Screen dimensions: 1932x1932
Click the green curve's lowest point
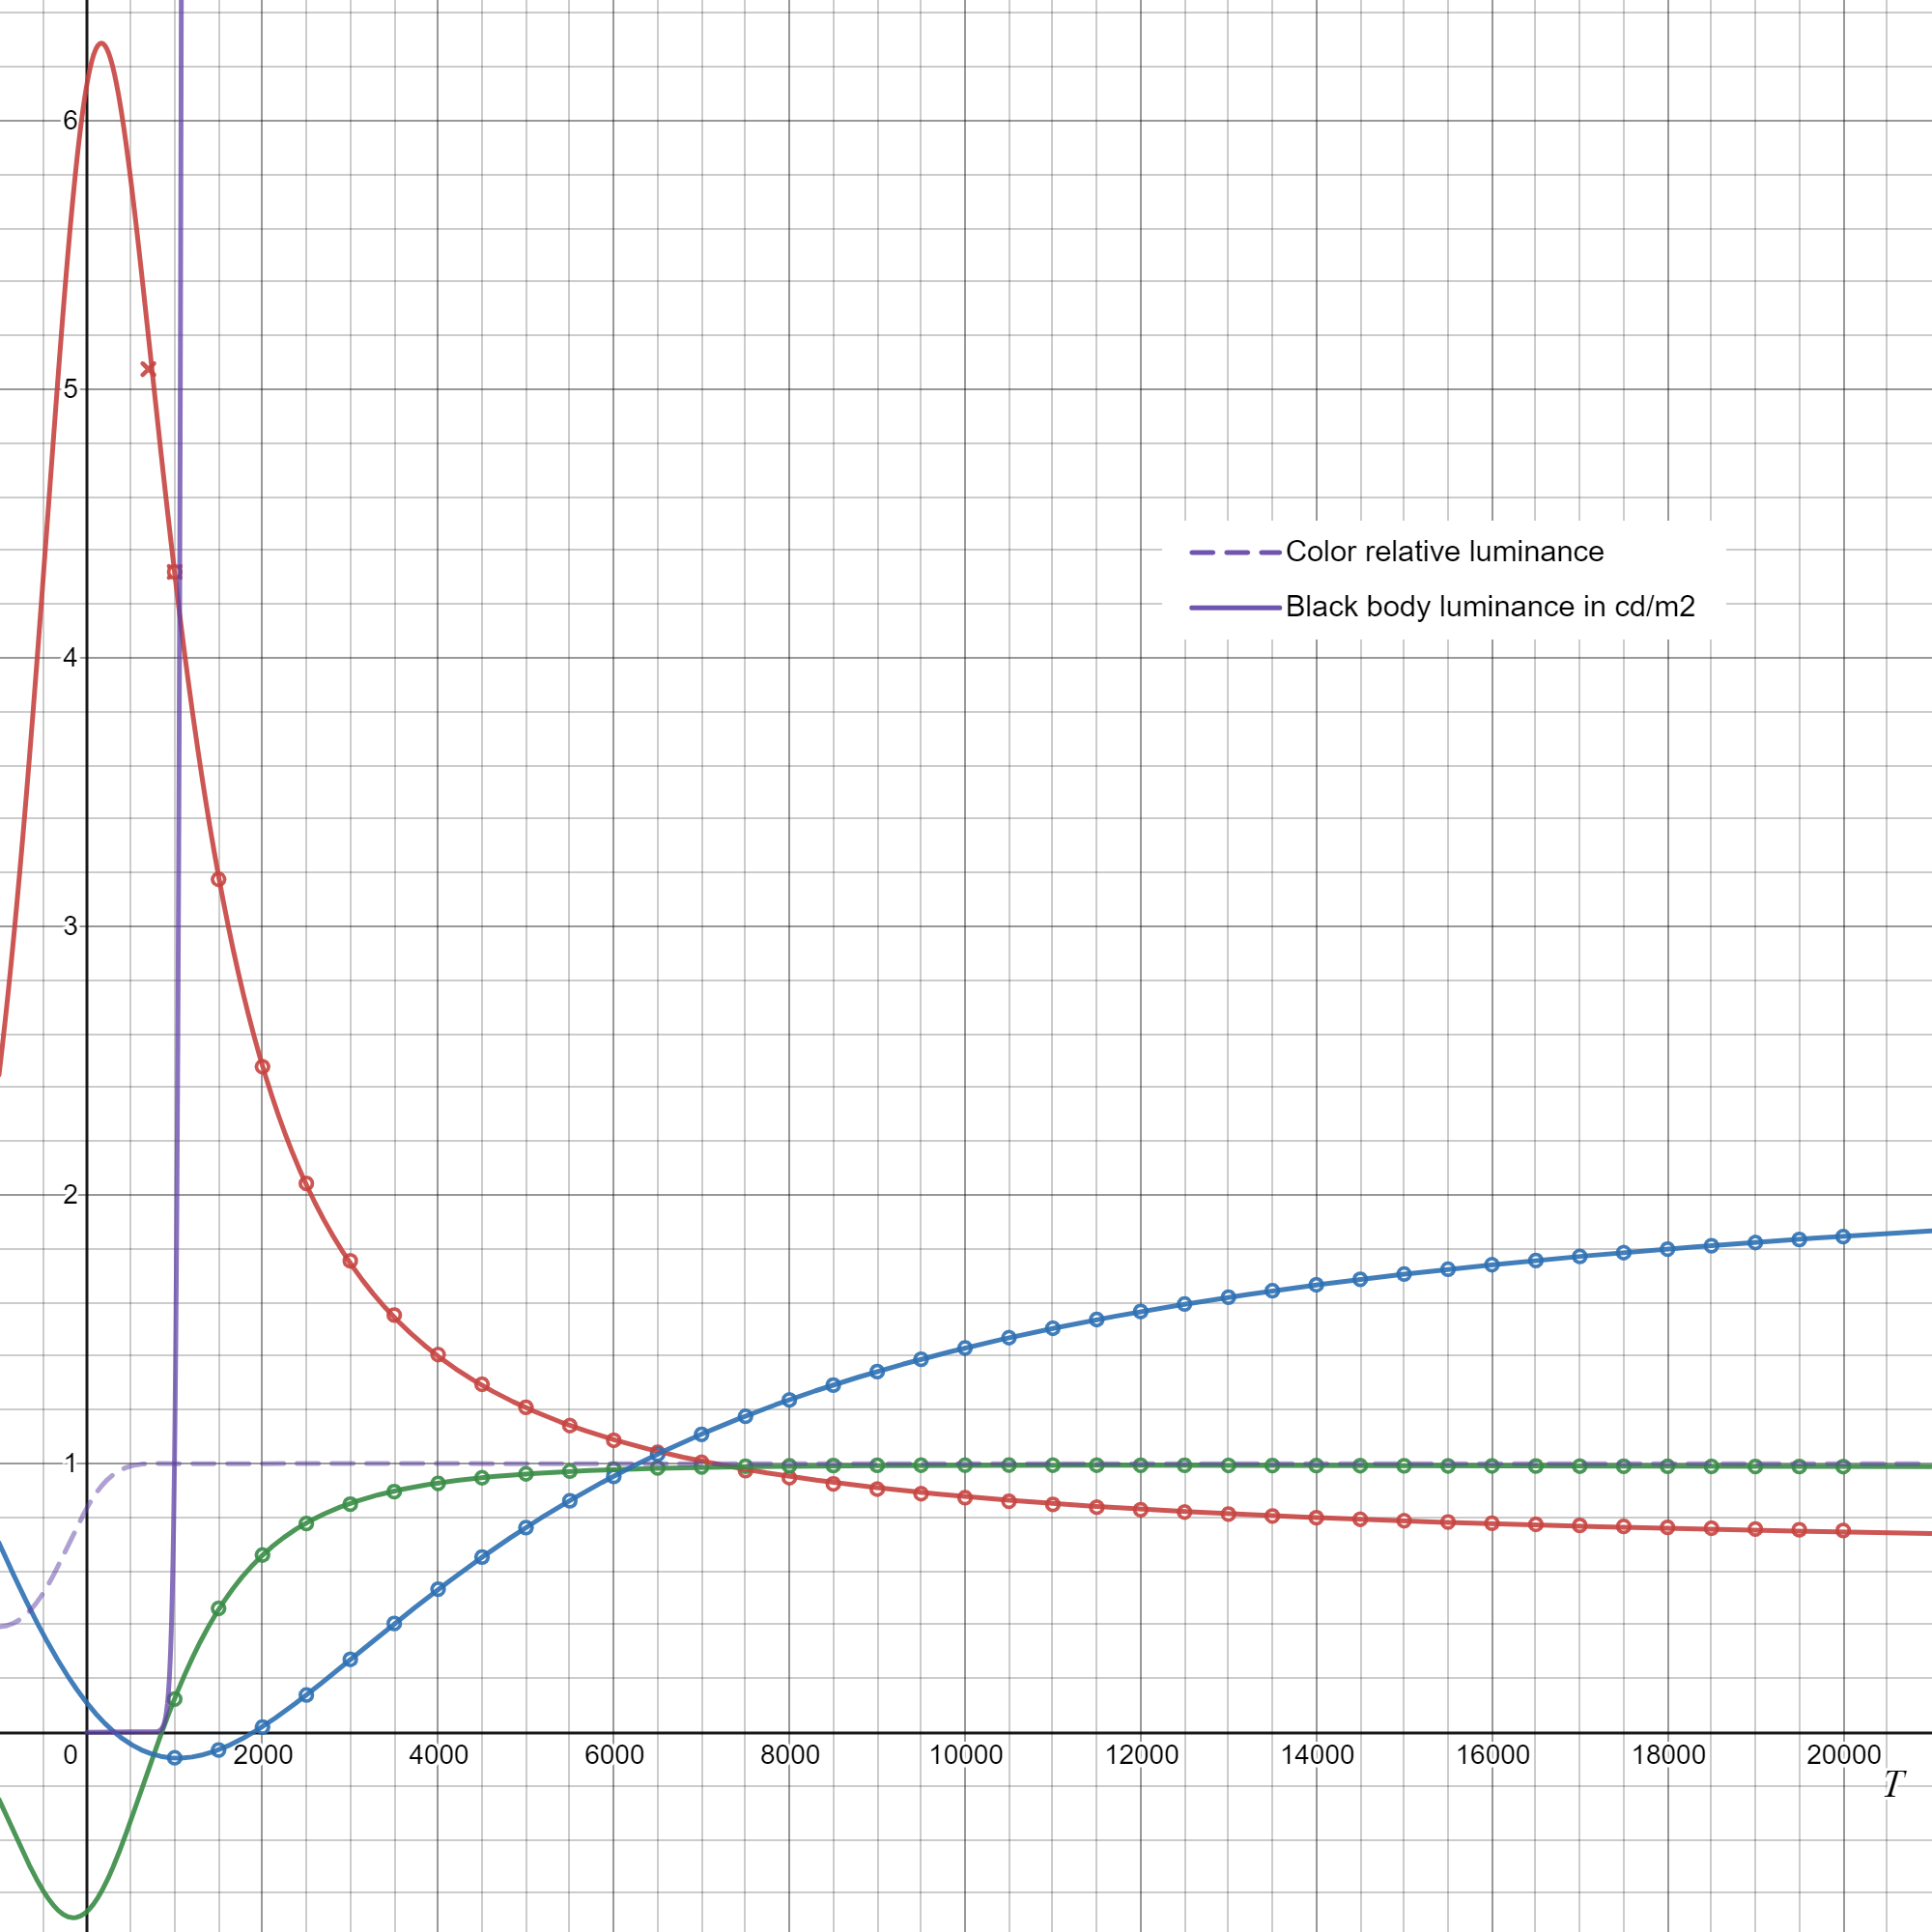pos(73,1917)
